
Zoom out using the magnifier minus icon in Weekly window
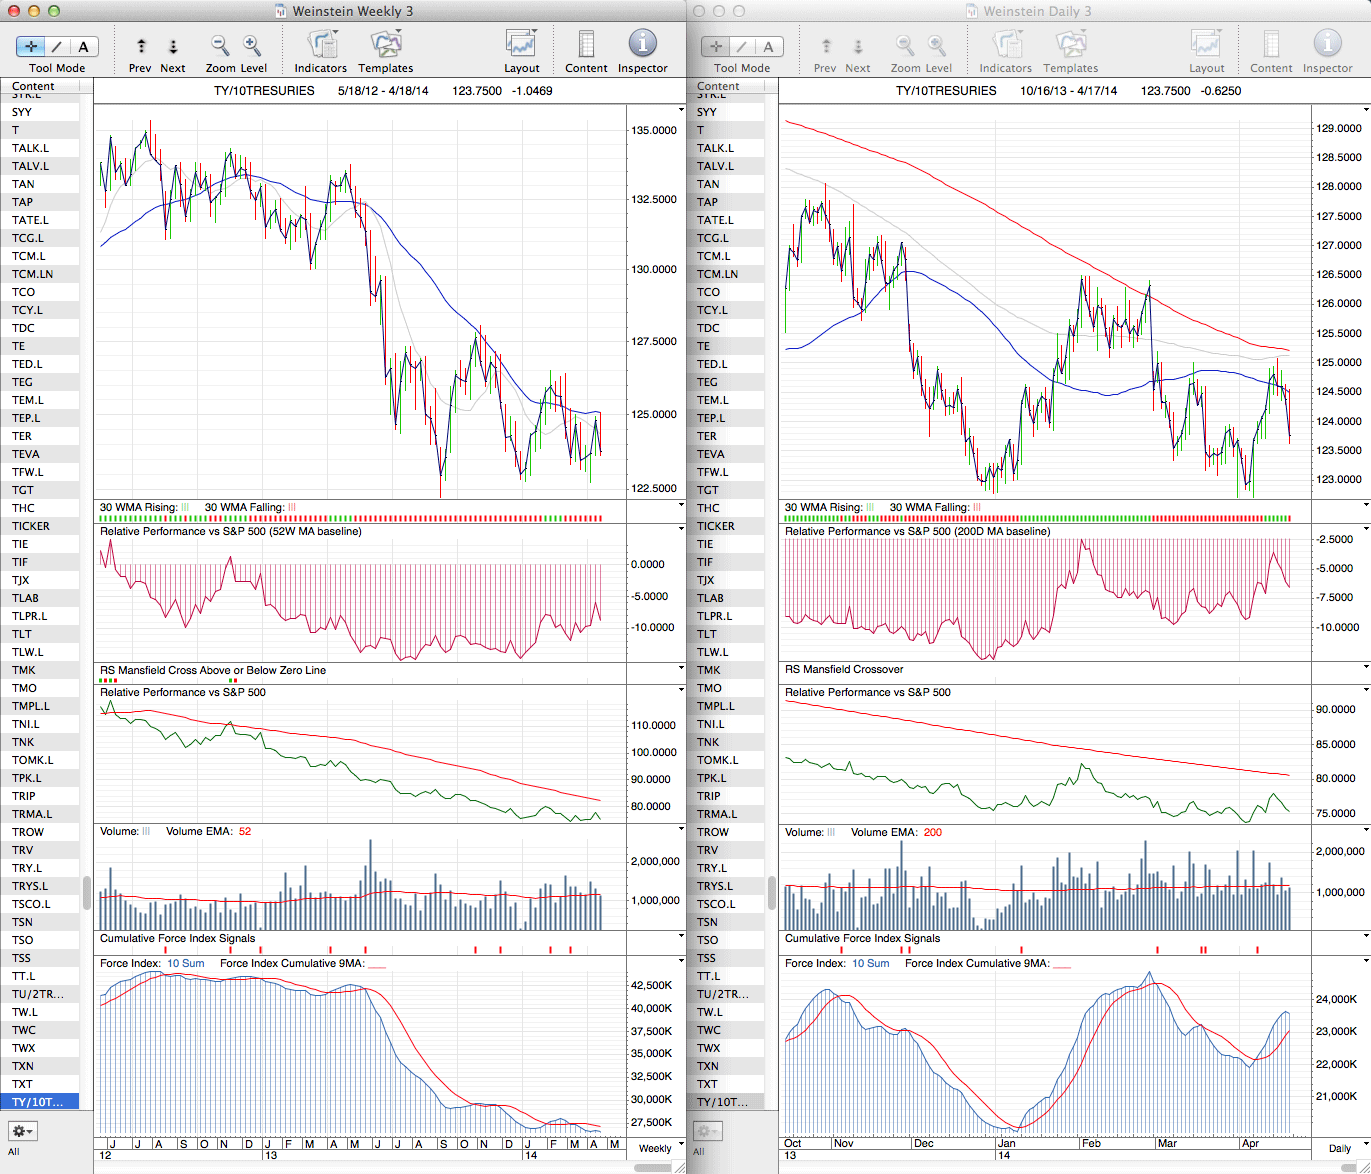220,46
